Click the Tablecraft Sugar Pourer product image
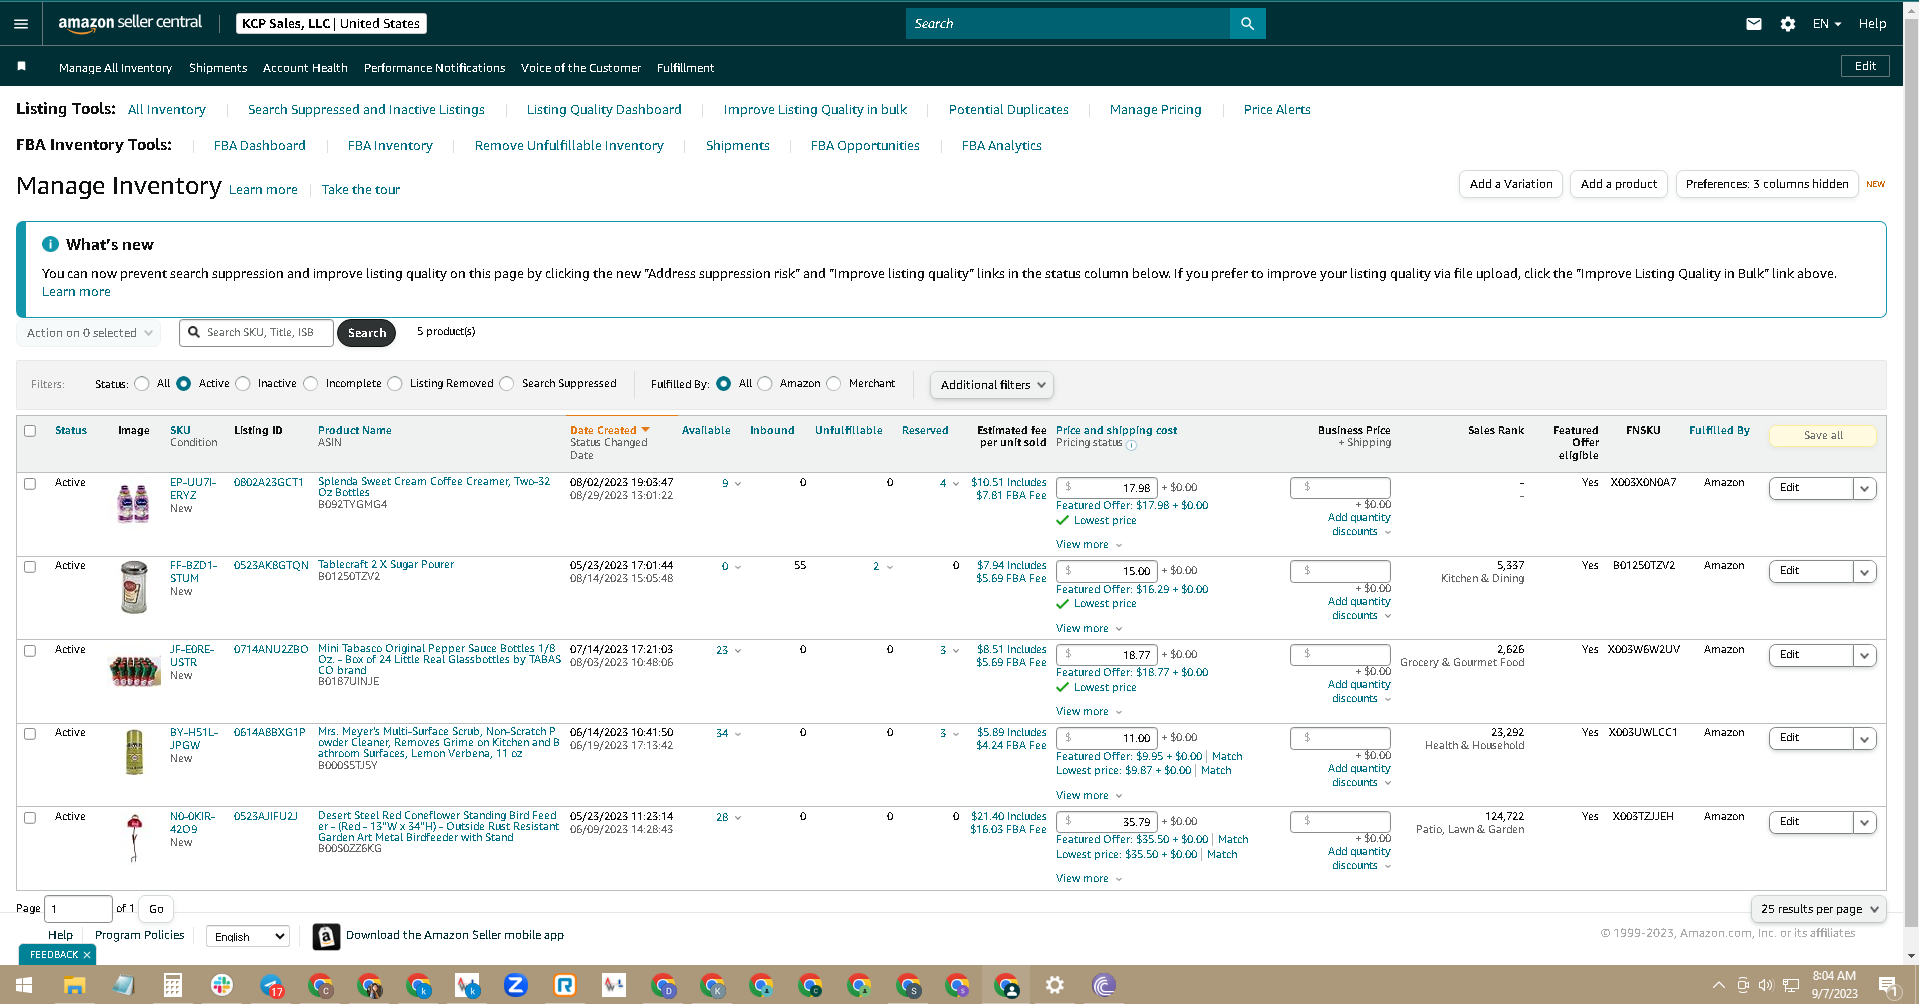The image size is (1919, 1004). tap(133, 587)
